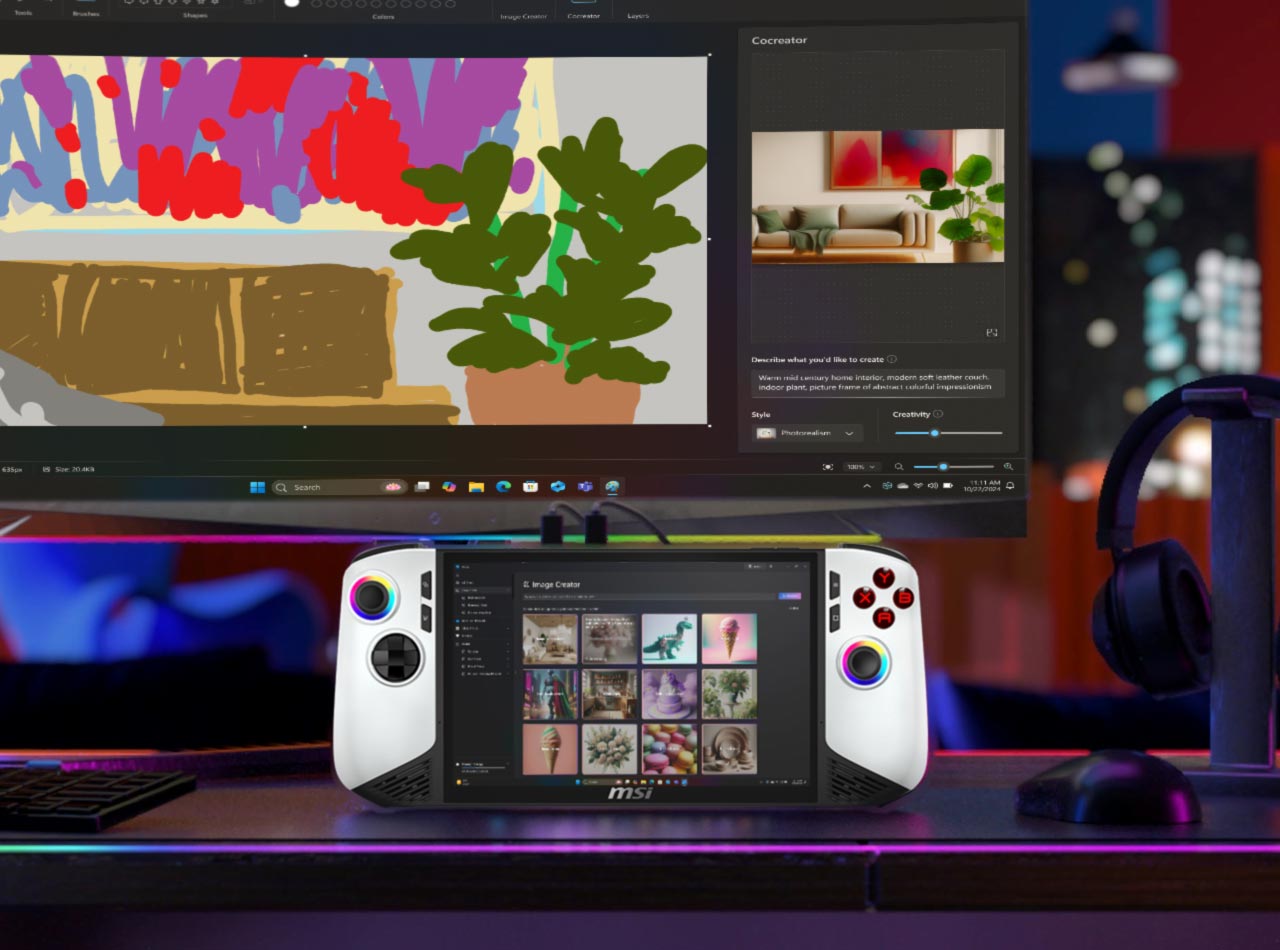Screen dimensions: 1280x950
Task: Click the expand icon in Cocreator preview
Action: pos(991,333)
